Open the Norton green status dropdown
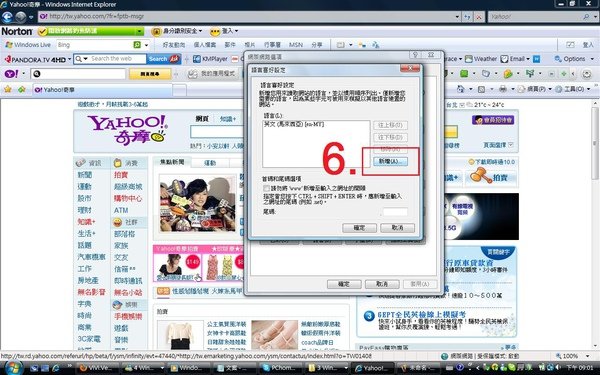This screenshot has width=600, height=375. pyautogui.click(x=140, y=31)
